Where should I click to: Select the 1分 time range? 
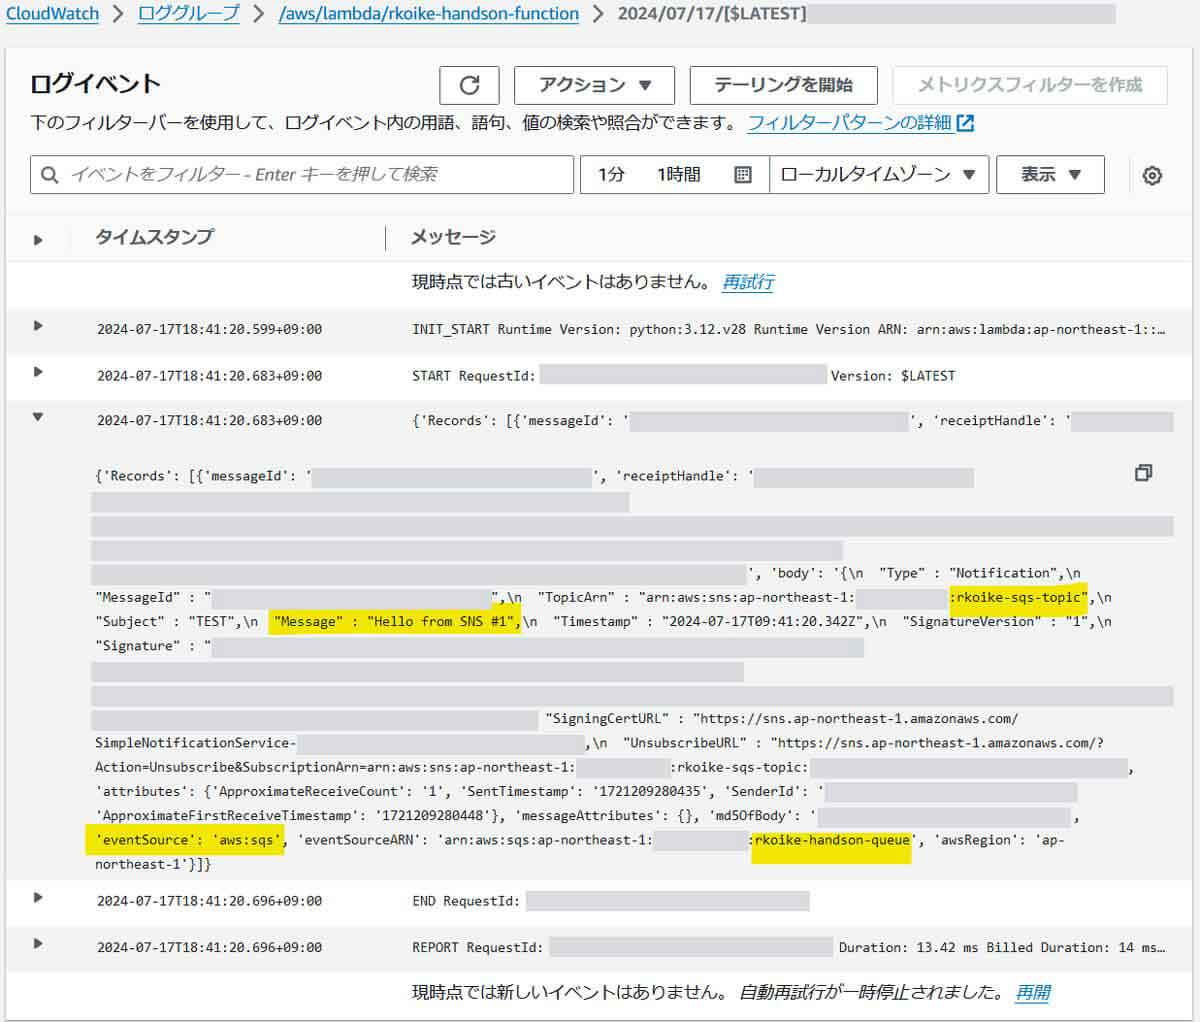tap(611, 175)
